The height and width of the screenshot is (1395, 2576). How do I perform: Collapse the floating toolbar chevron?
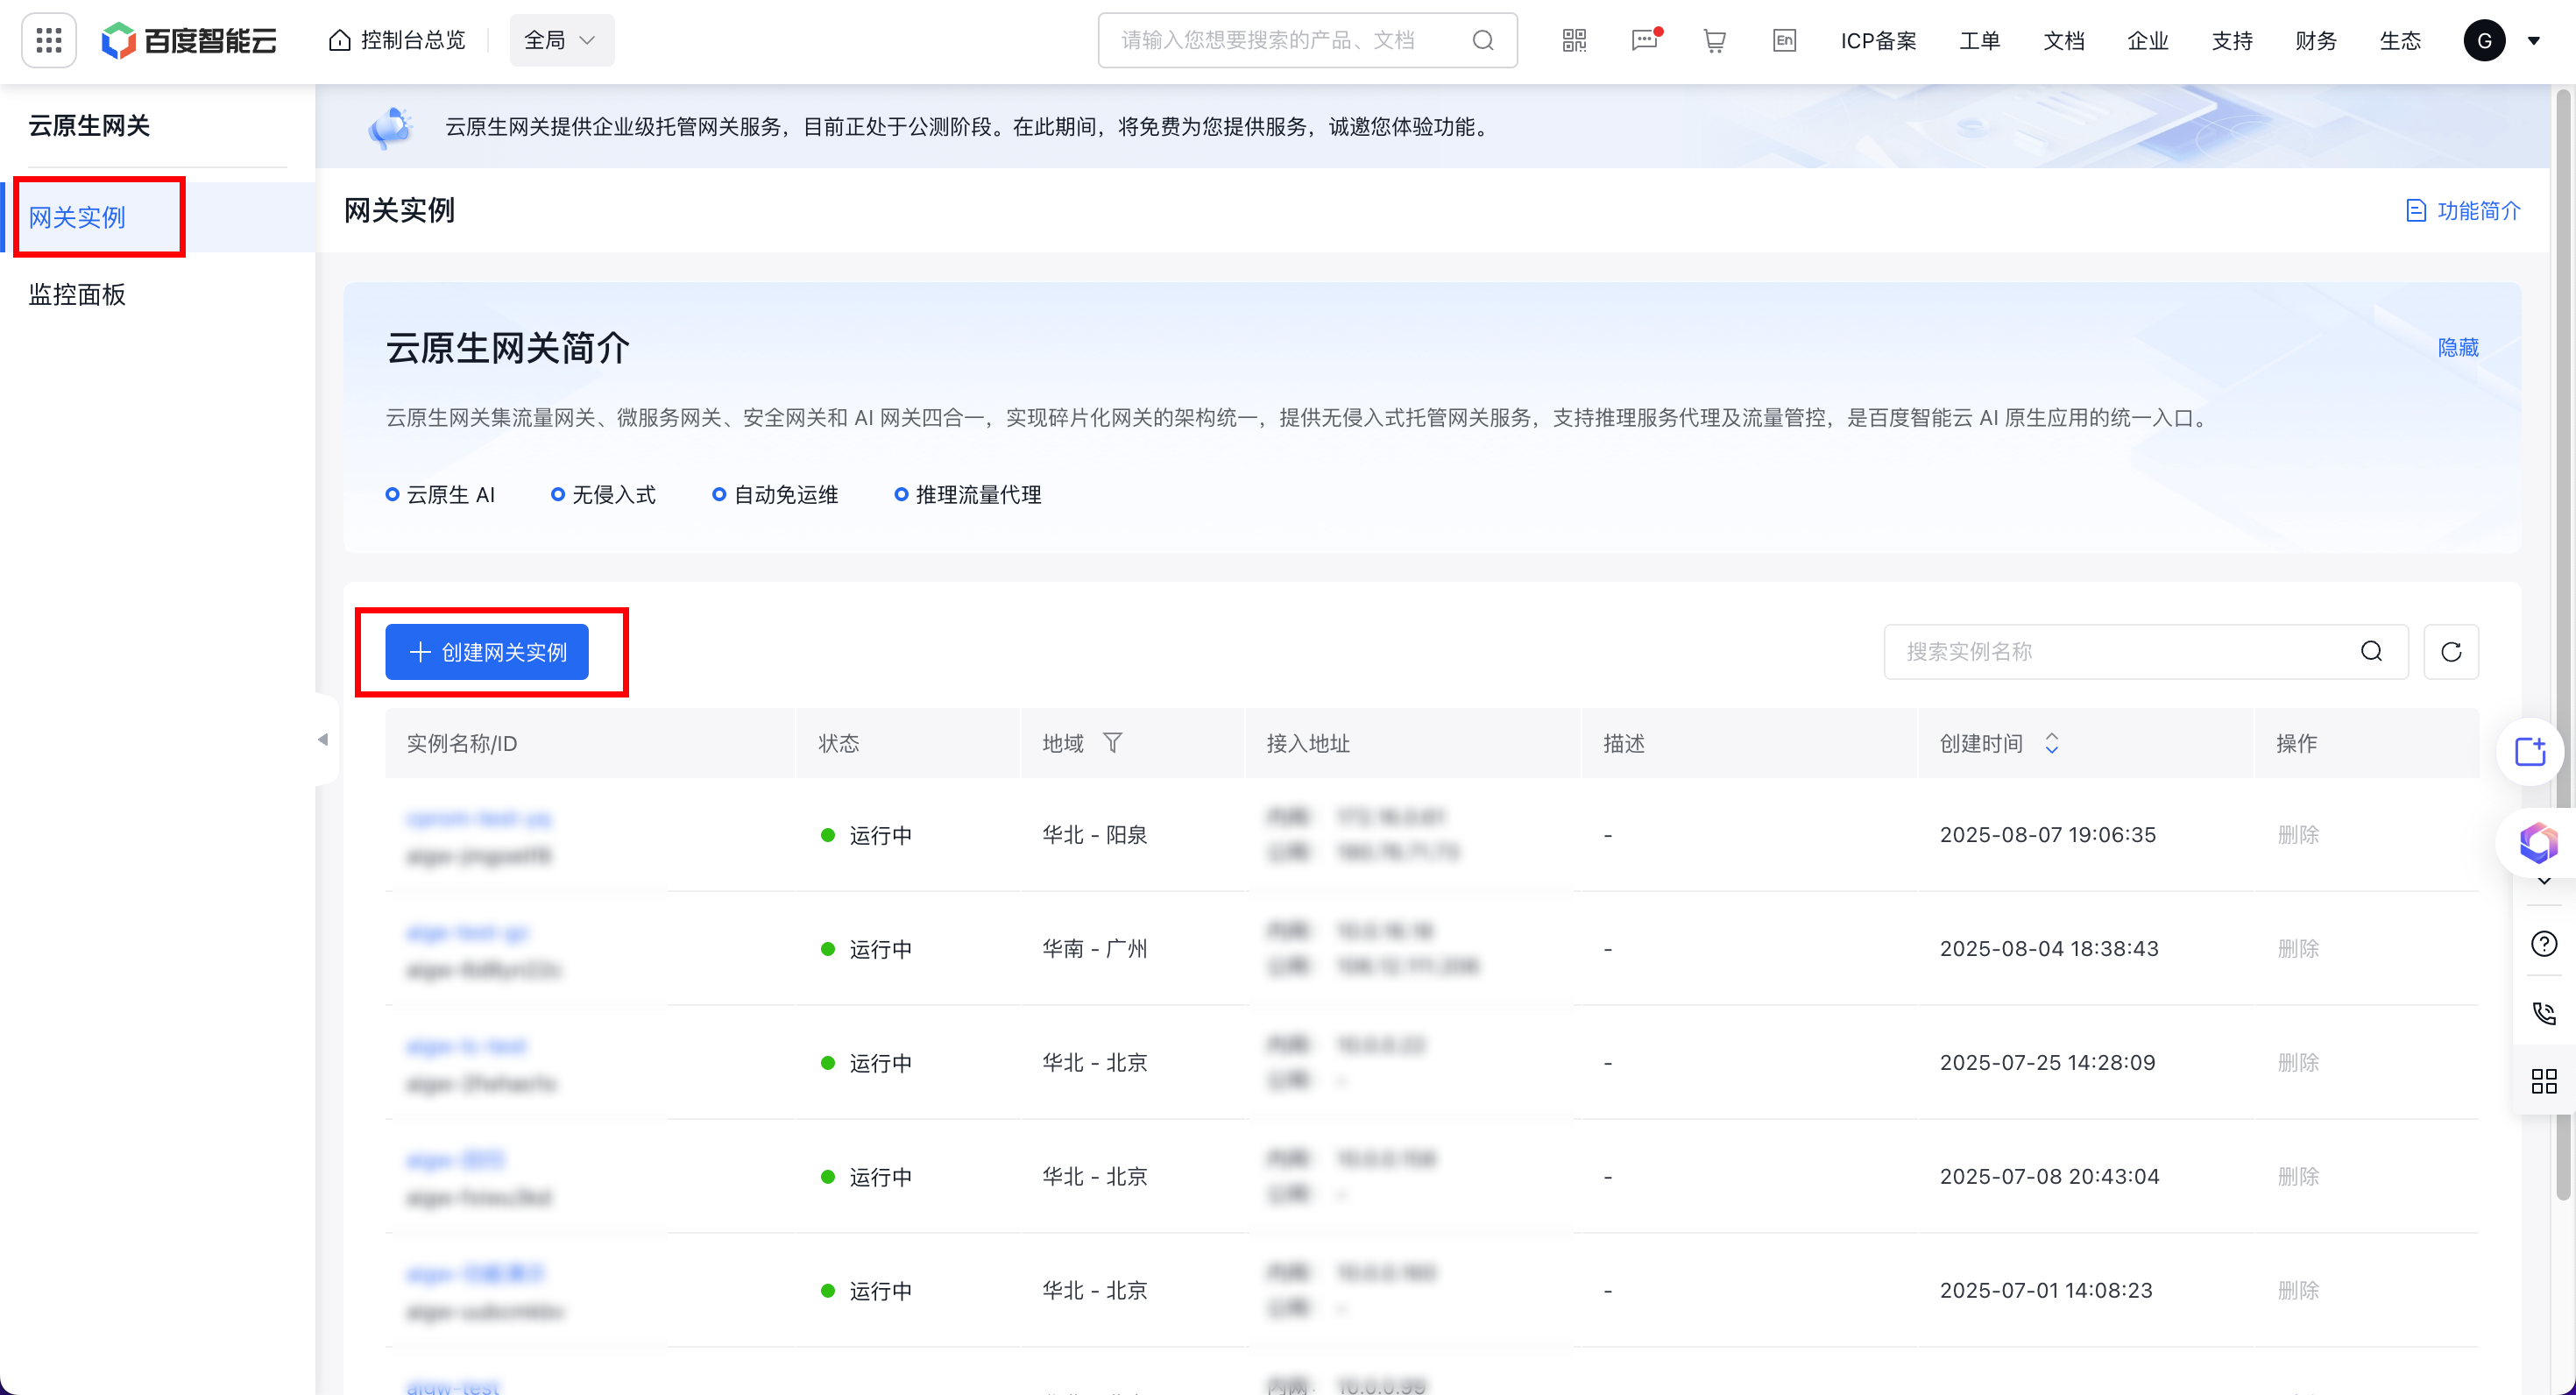[x=2543, y=881]
